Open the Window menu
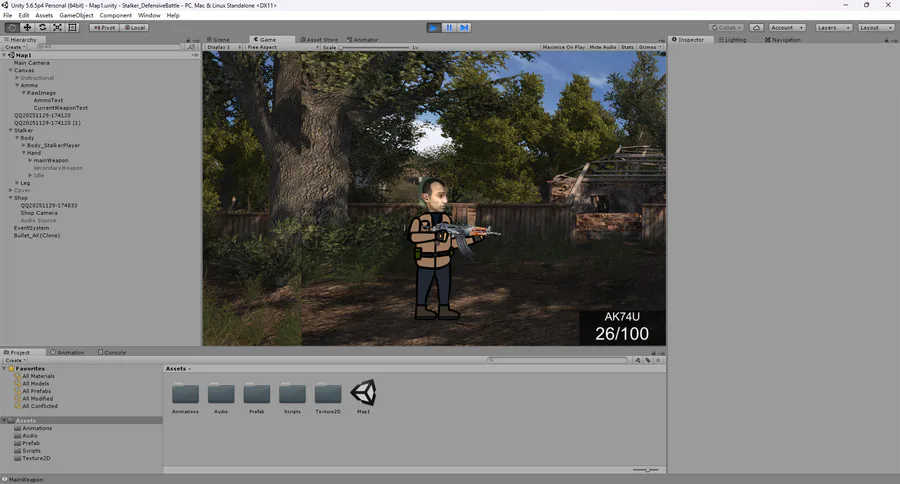The image size is (900, 484). [x=149, y=16]
